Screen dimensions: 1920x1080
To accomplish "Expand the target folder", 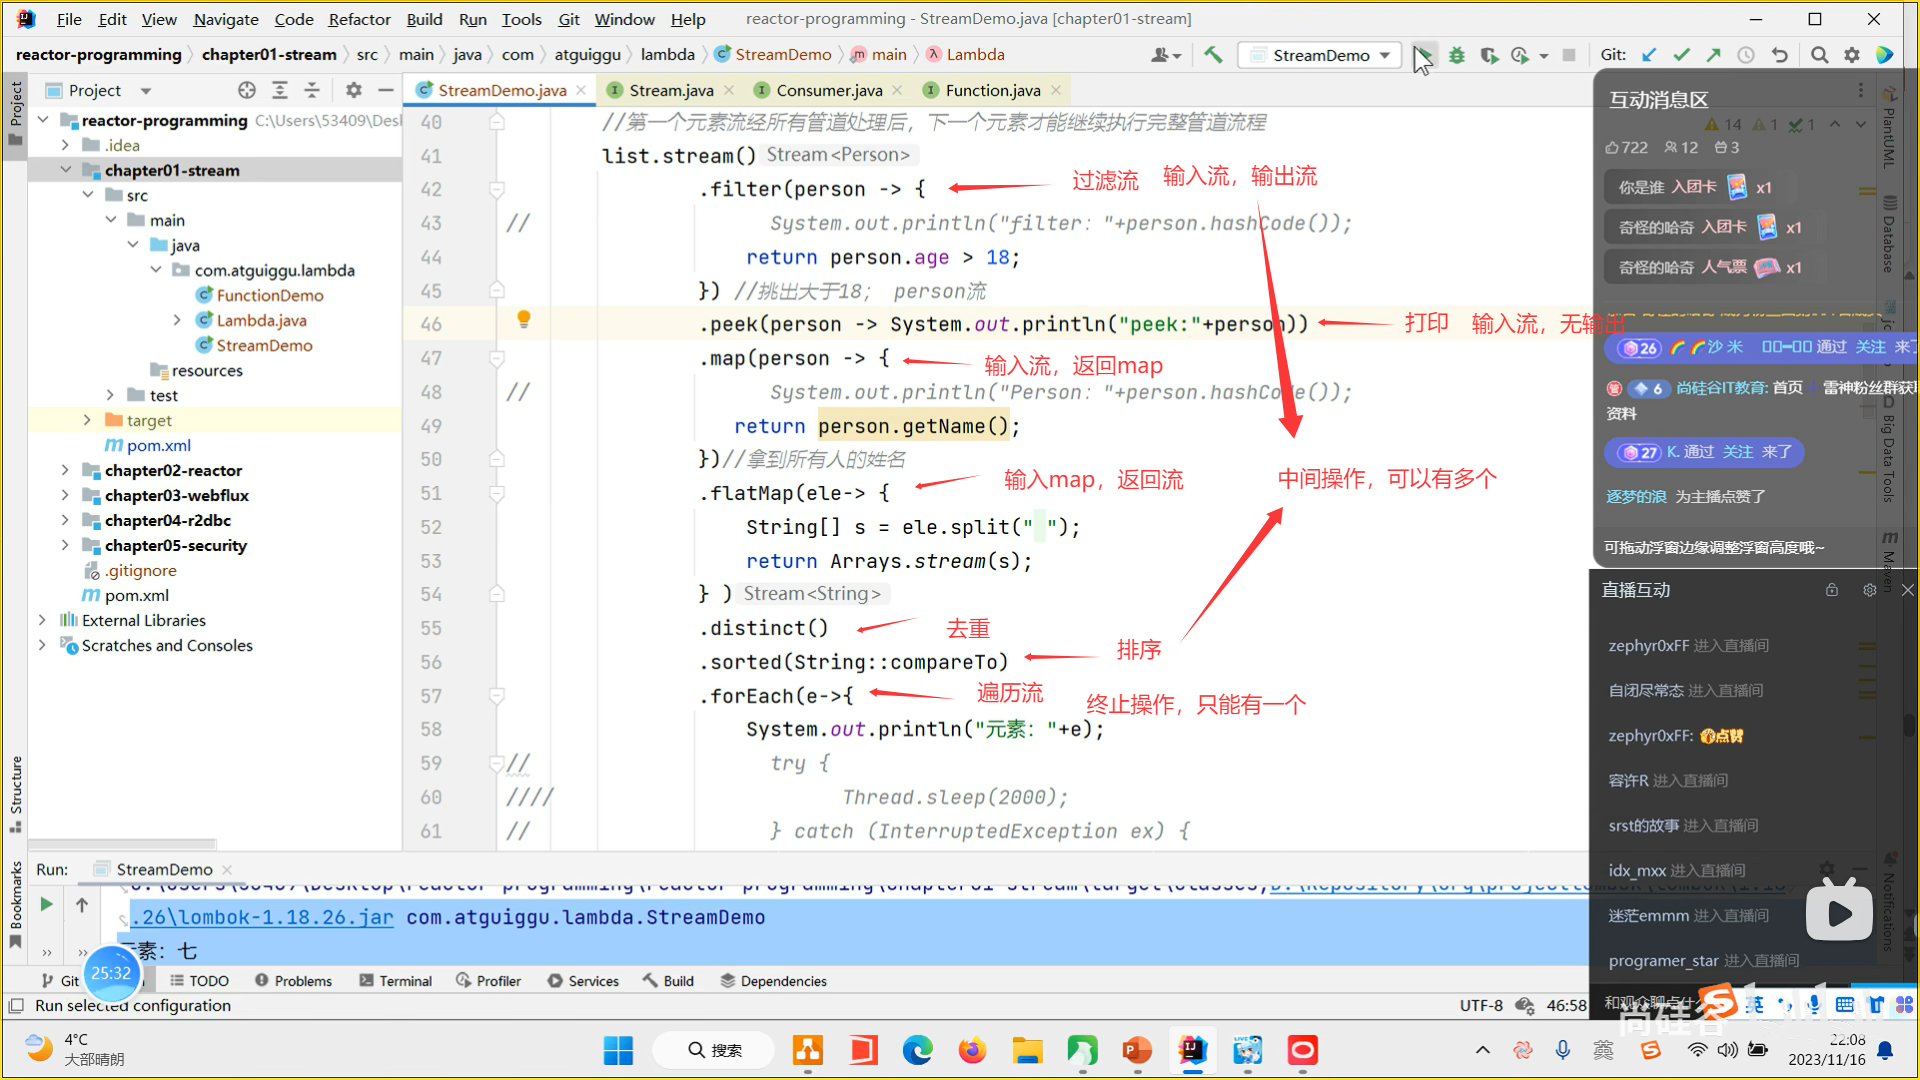I will click(x=87, y=420).
